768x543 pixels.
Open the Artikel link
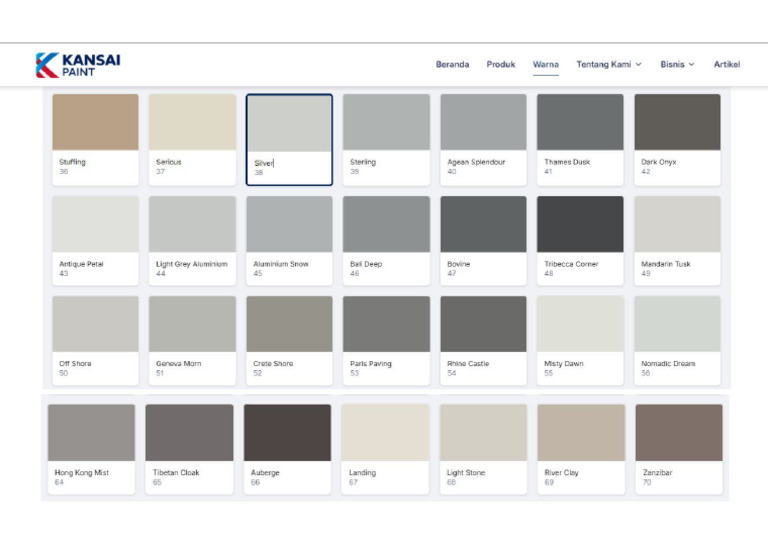(x=726, y=64)
